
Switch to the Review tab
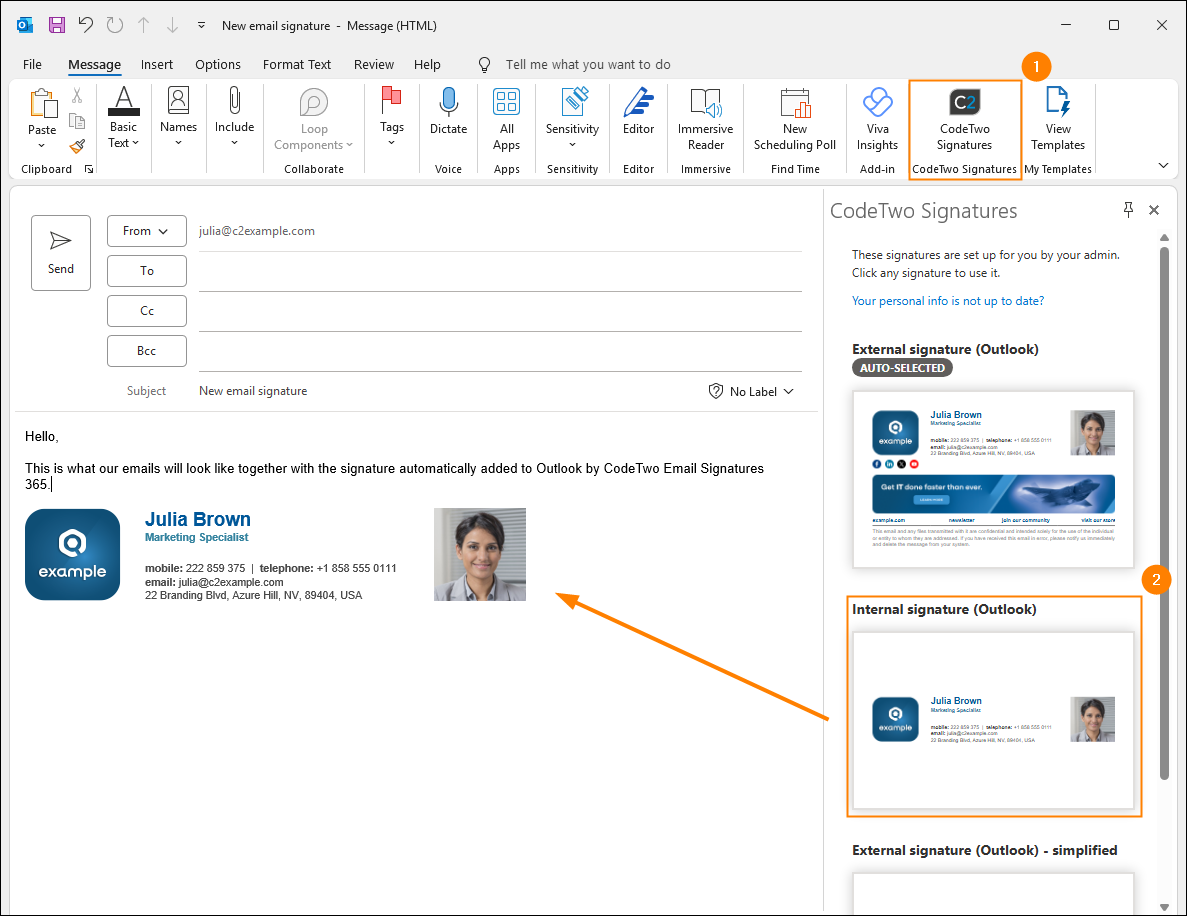point(374,64)
